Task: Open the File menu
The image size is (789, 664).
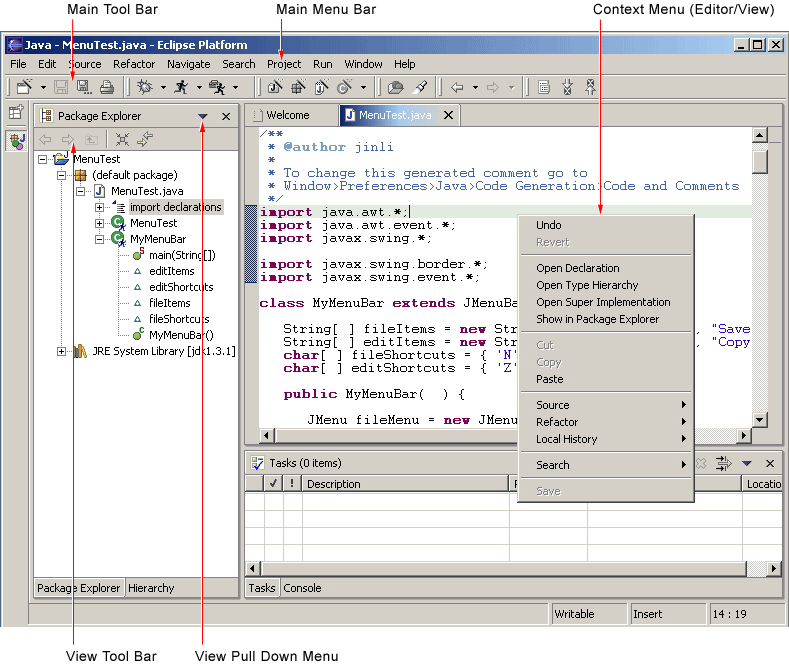Action: 18,64
